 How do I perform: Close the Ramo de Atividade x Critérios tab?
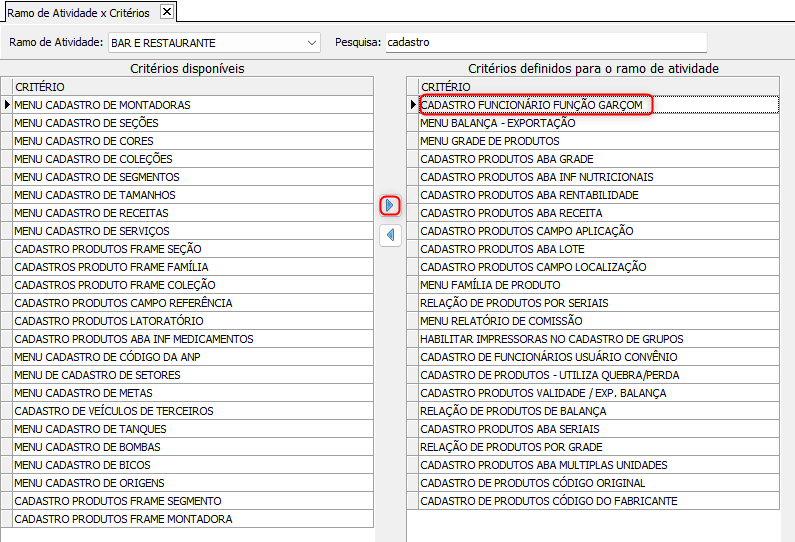[x=167, y=12]
